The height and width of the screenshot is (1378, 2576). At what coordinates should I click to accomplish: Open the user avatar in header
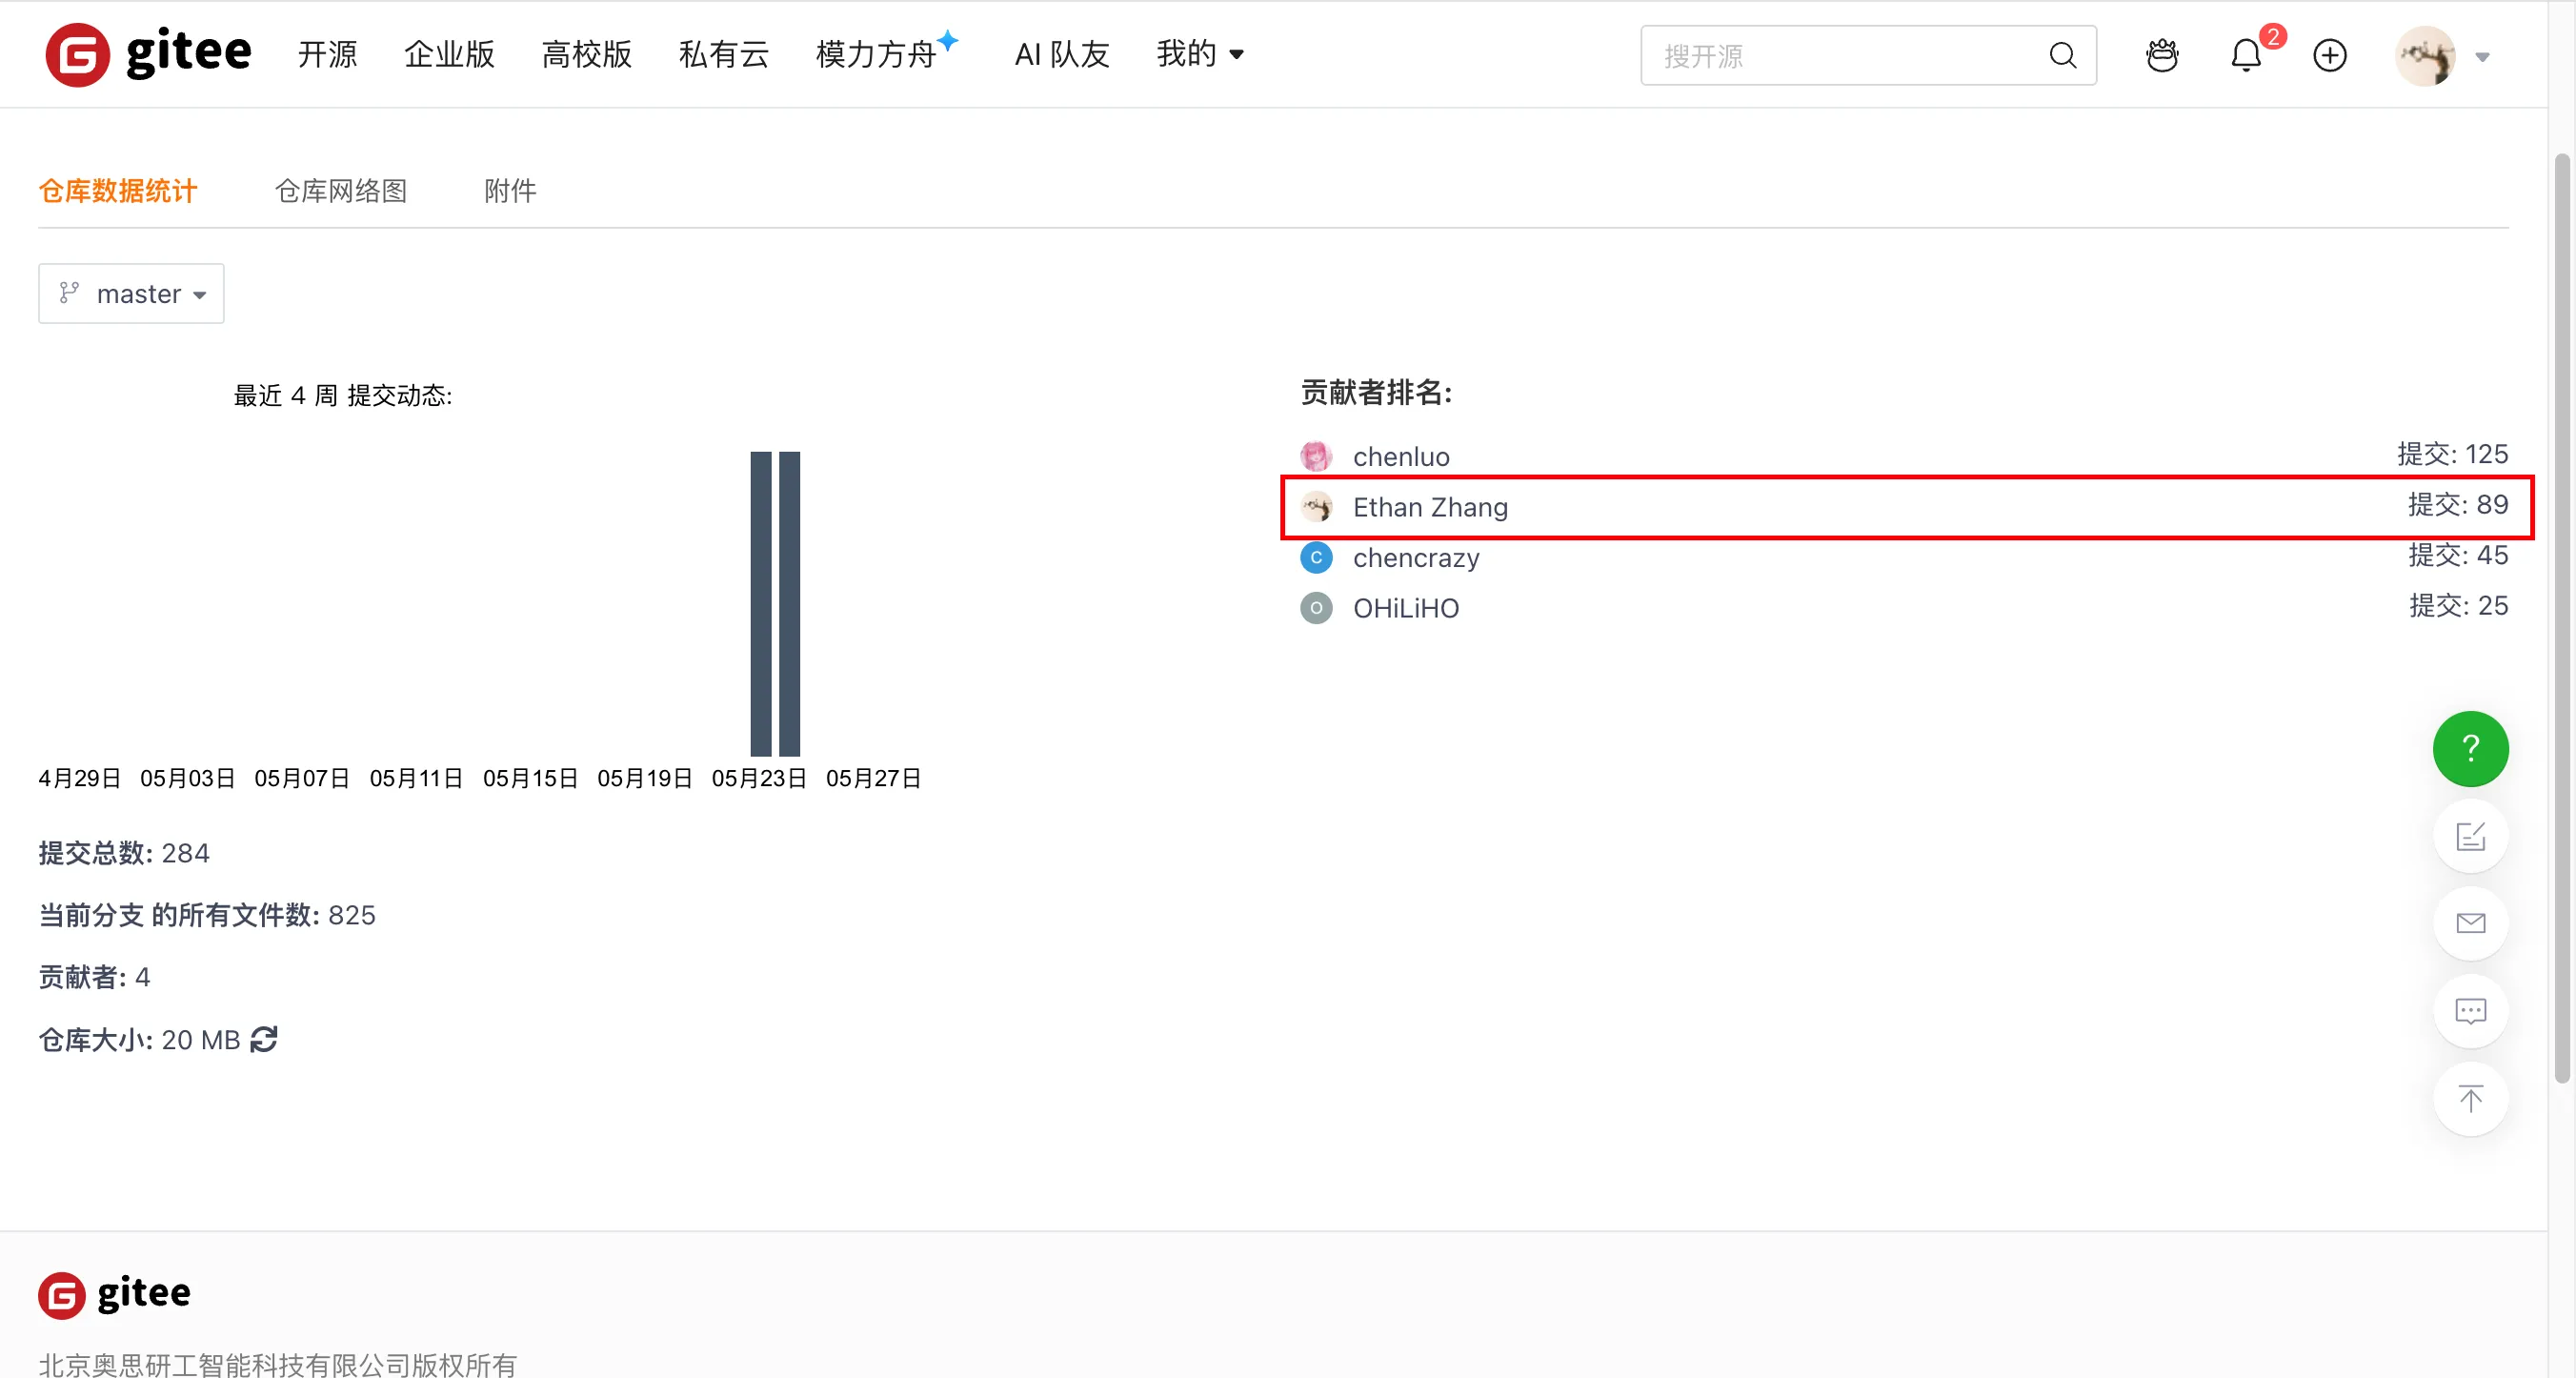click(x=2425, y=56)
